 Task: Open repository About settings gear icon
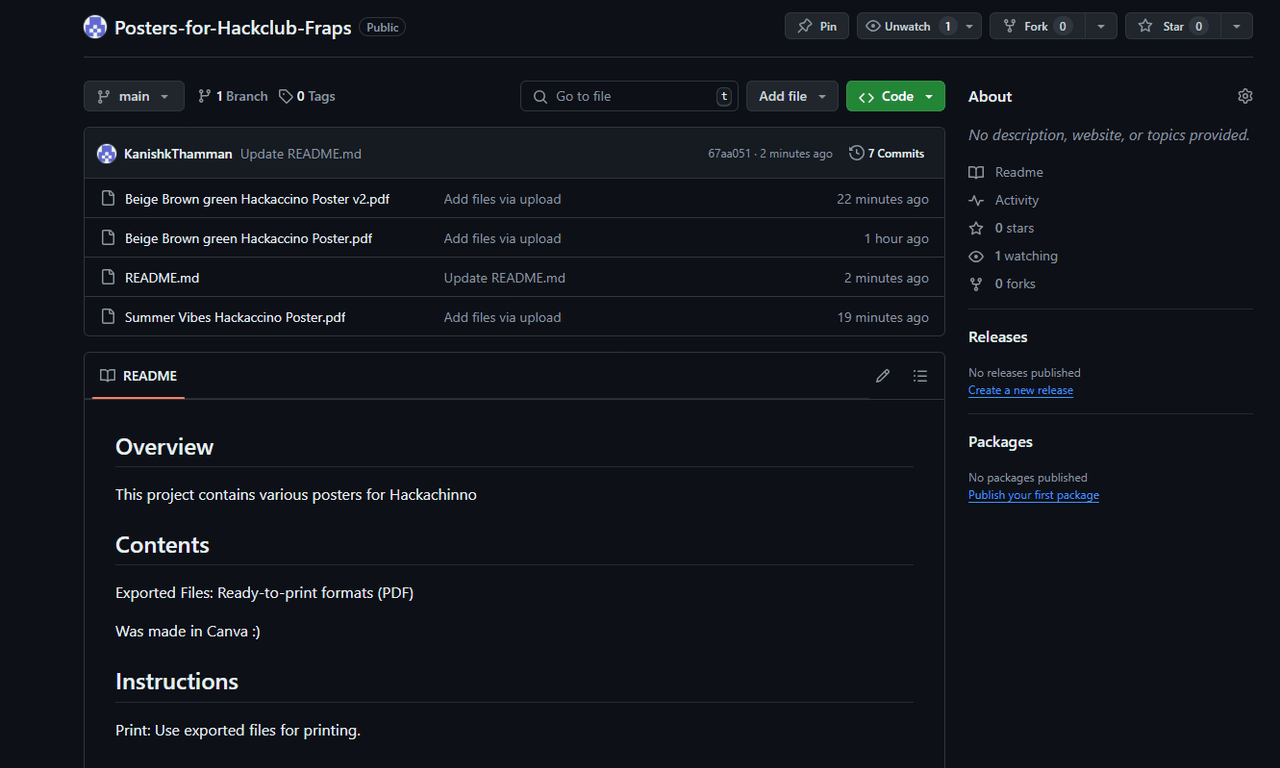tap(1245, 96)
